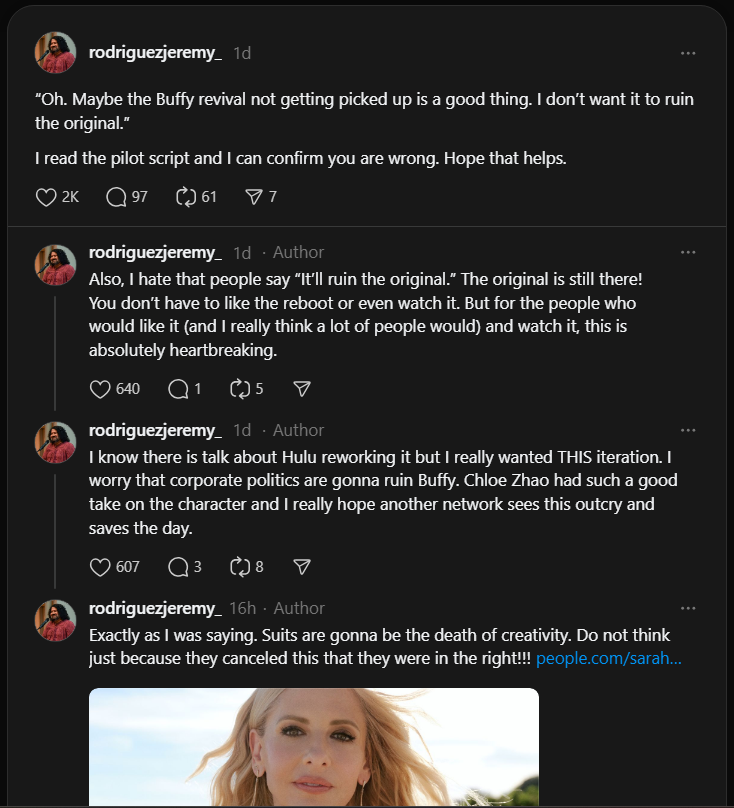Viewport: 734px width, 808px height.
Task: Share the 'ruin the original' reply
Action: click(x=302, y=389)
